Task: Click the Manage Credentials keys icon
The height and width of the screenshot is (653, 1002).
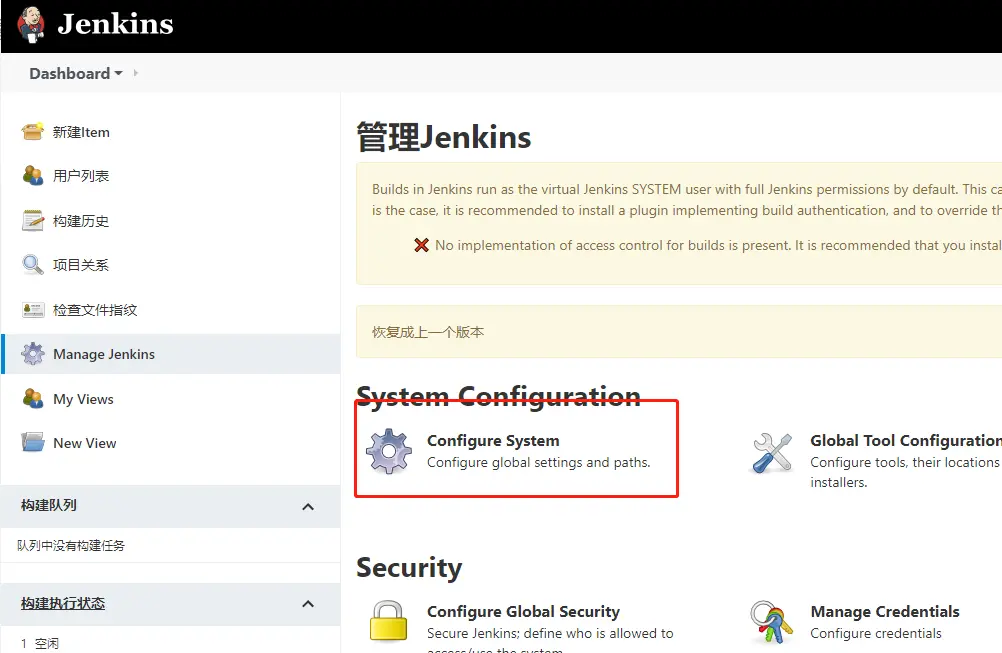Action: [772, 622]
